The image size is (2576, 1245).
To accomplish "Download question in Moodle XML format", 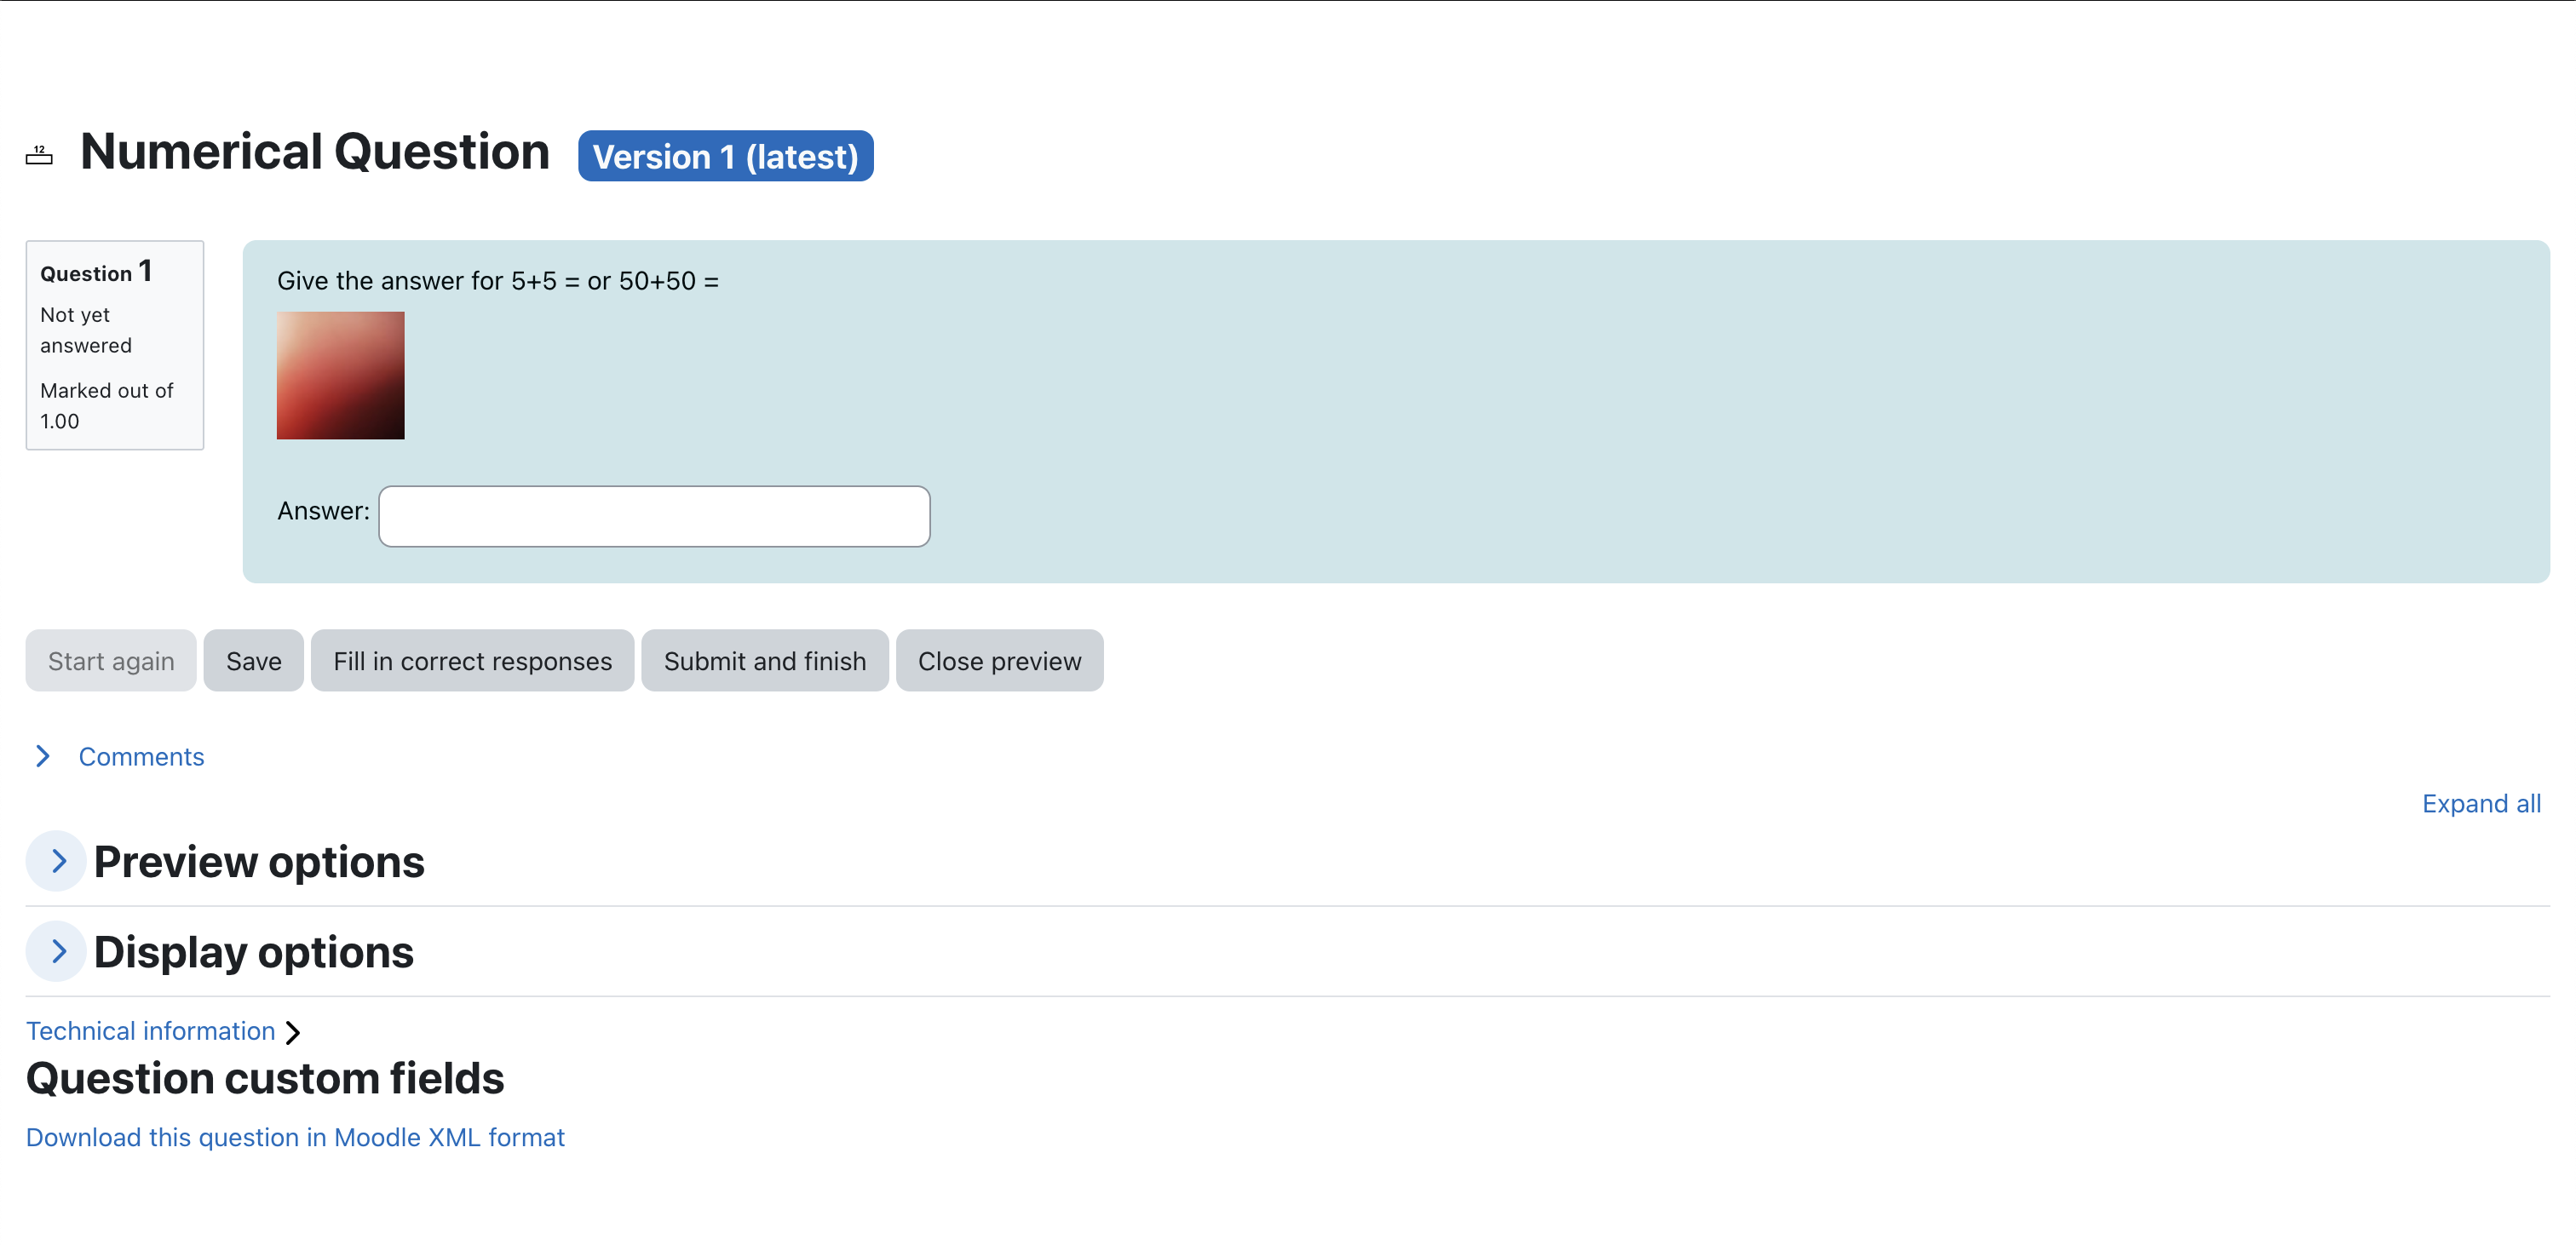I will point(295,1137).
